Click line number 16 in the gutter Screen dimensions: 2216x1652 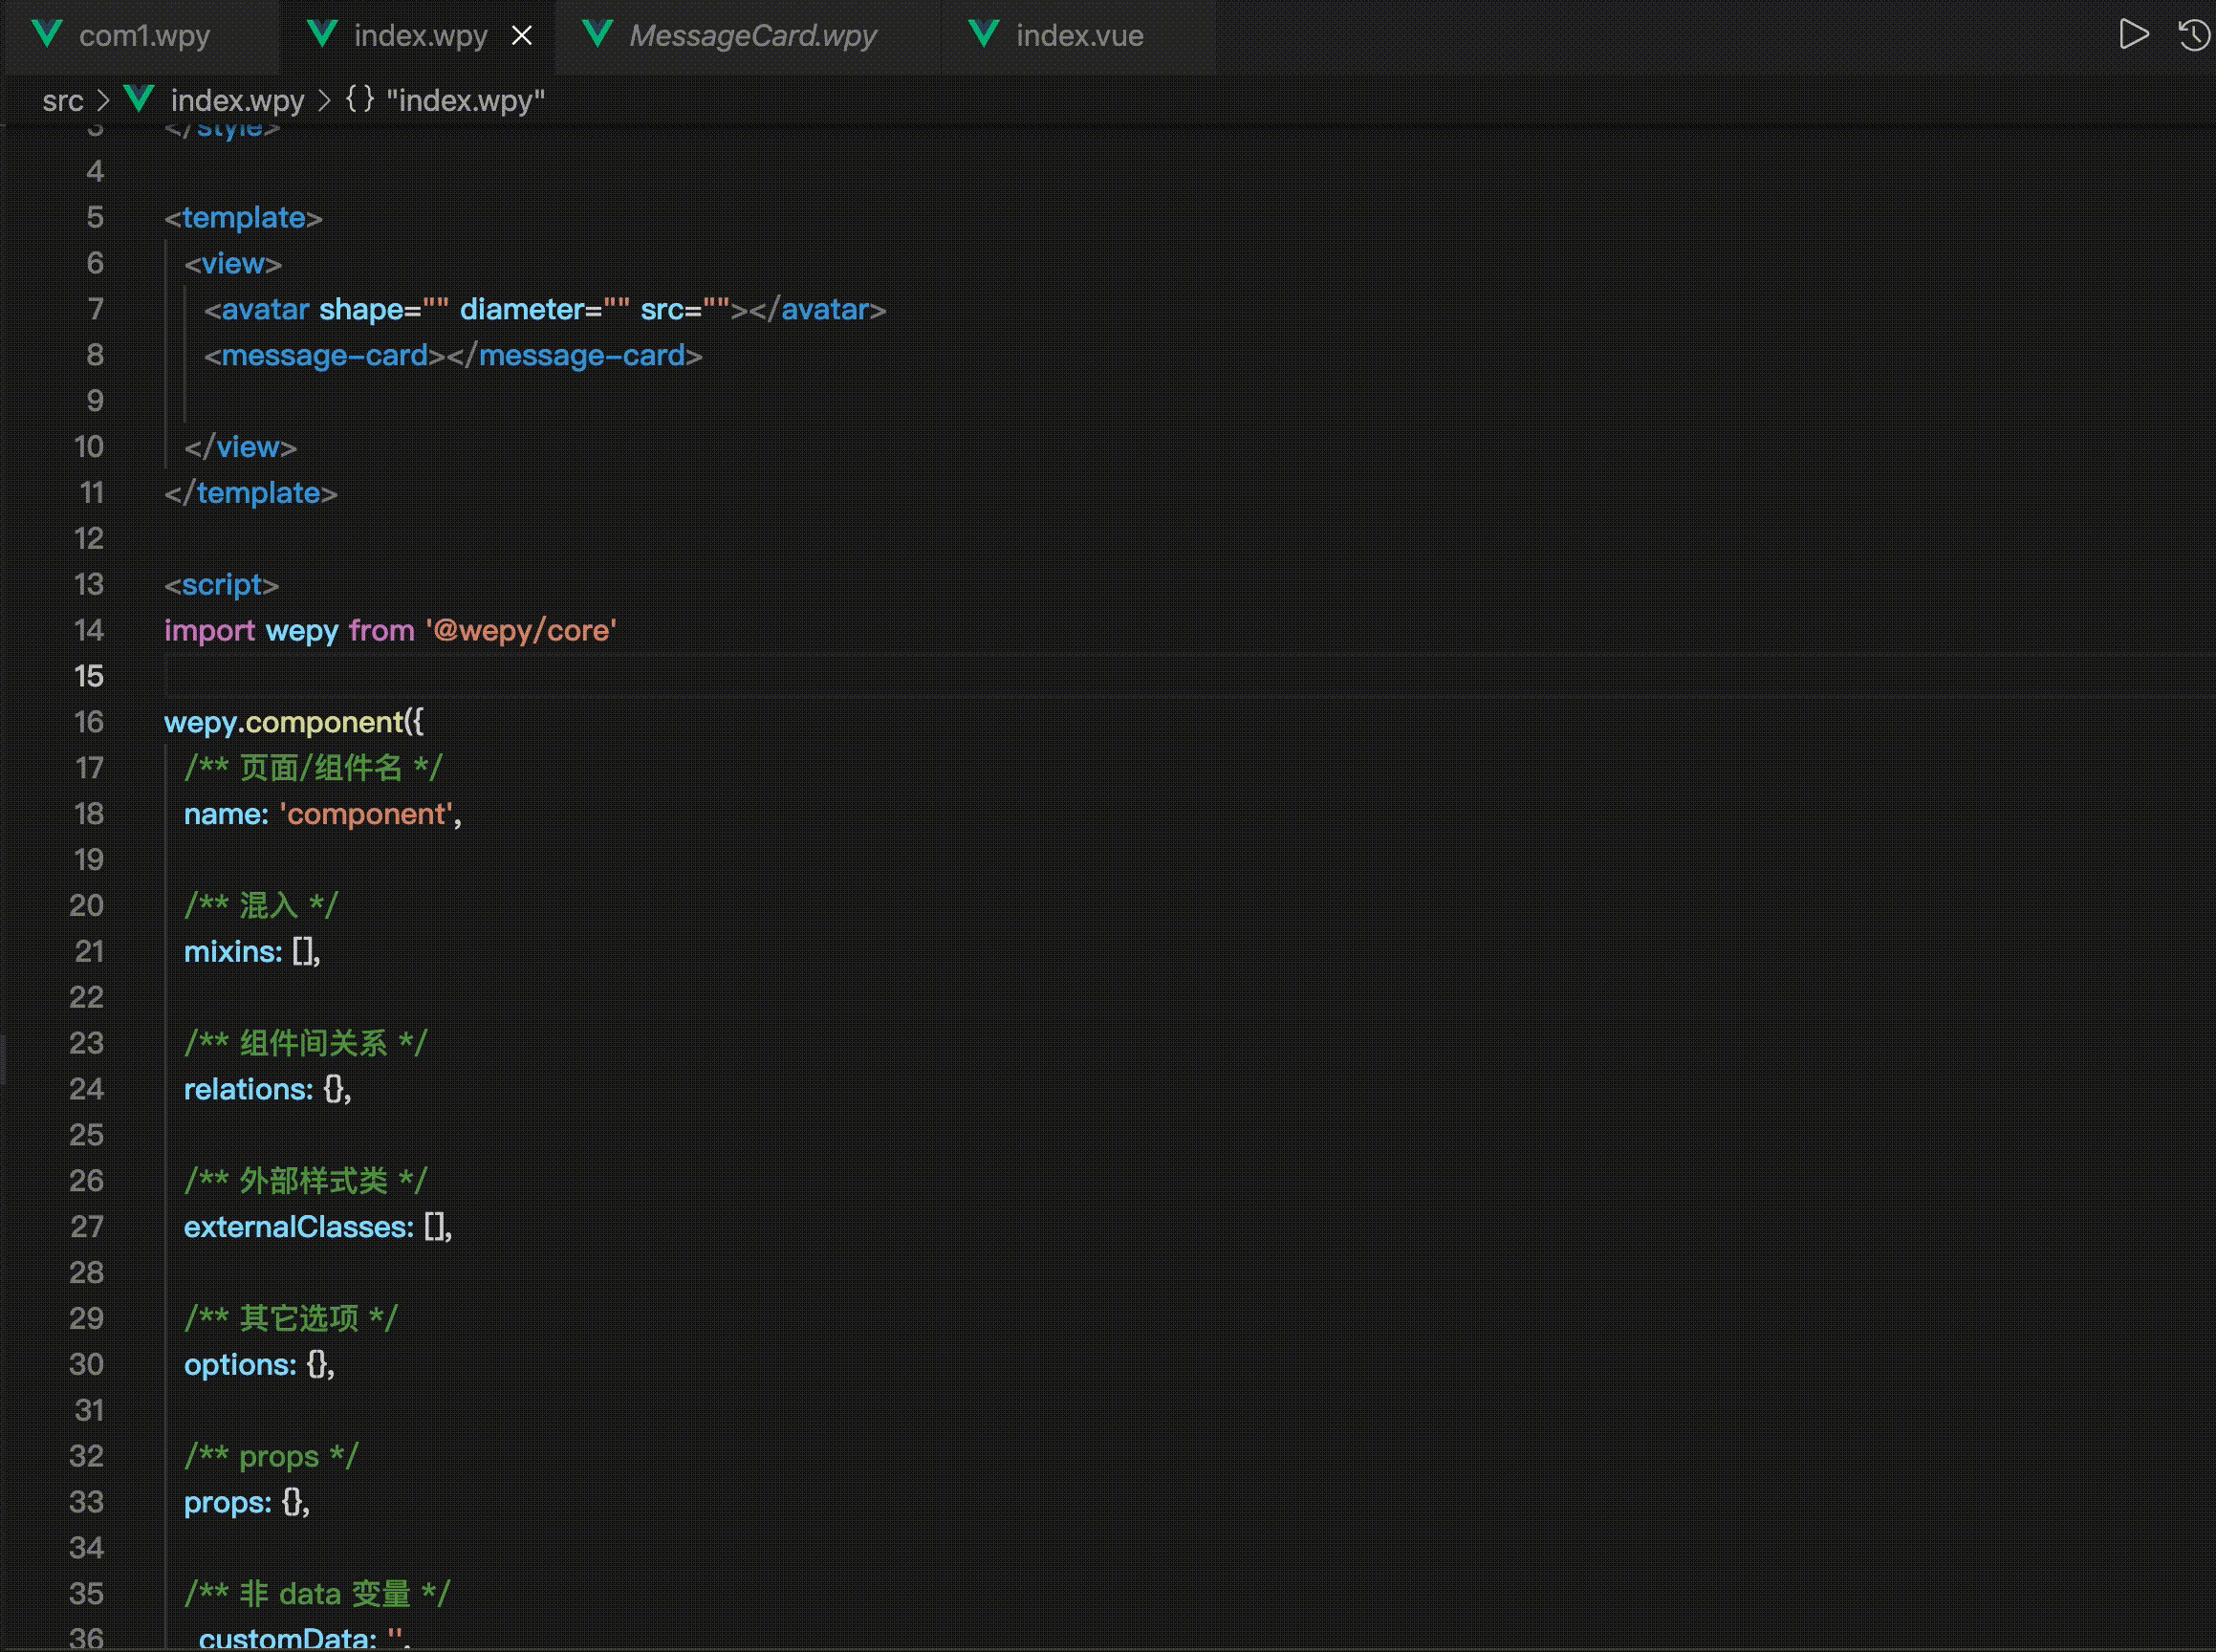click(89, 722)
